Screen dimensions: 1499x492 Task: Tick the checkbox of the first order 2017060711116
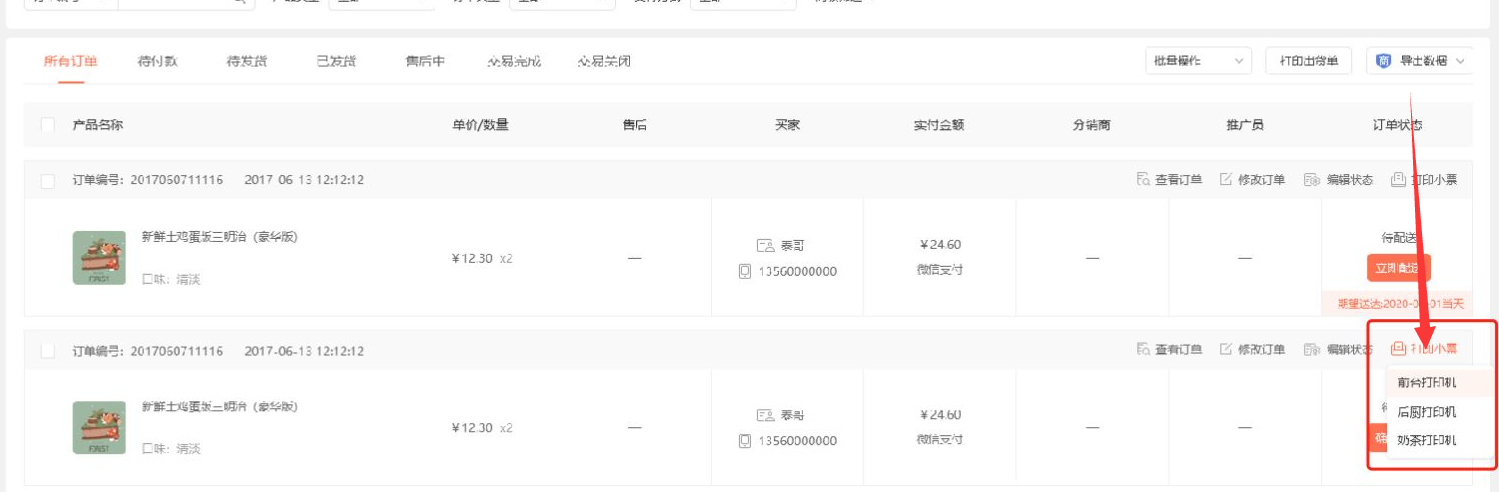pos(48,181)
